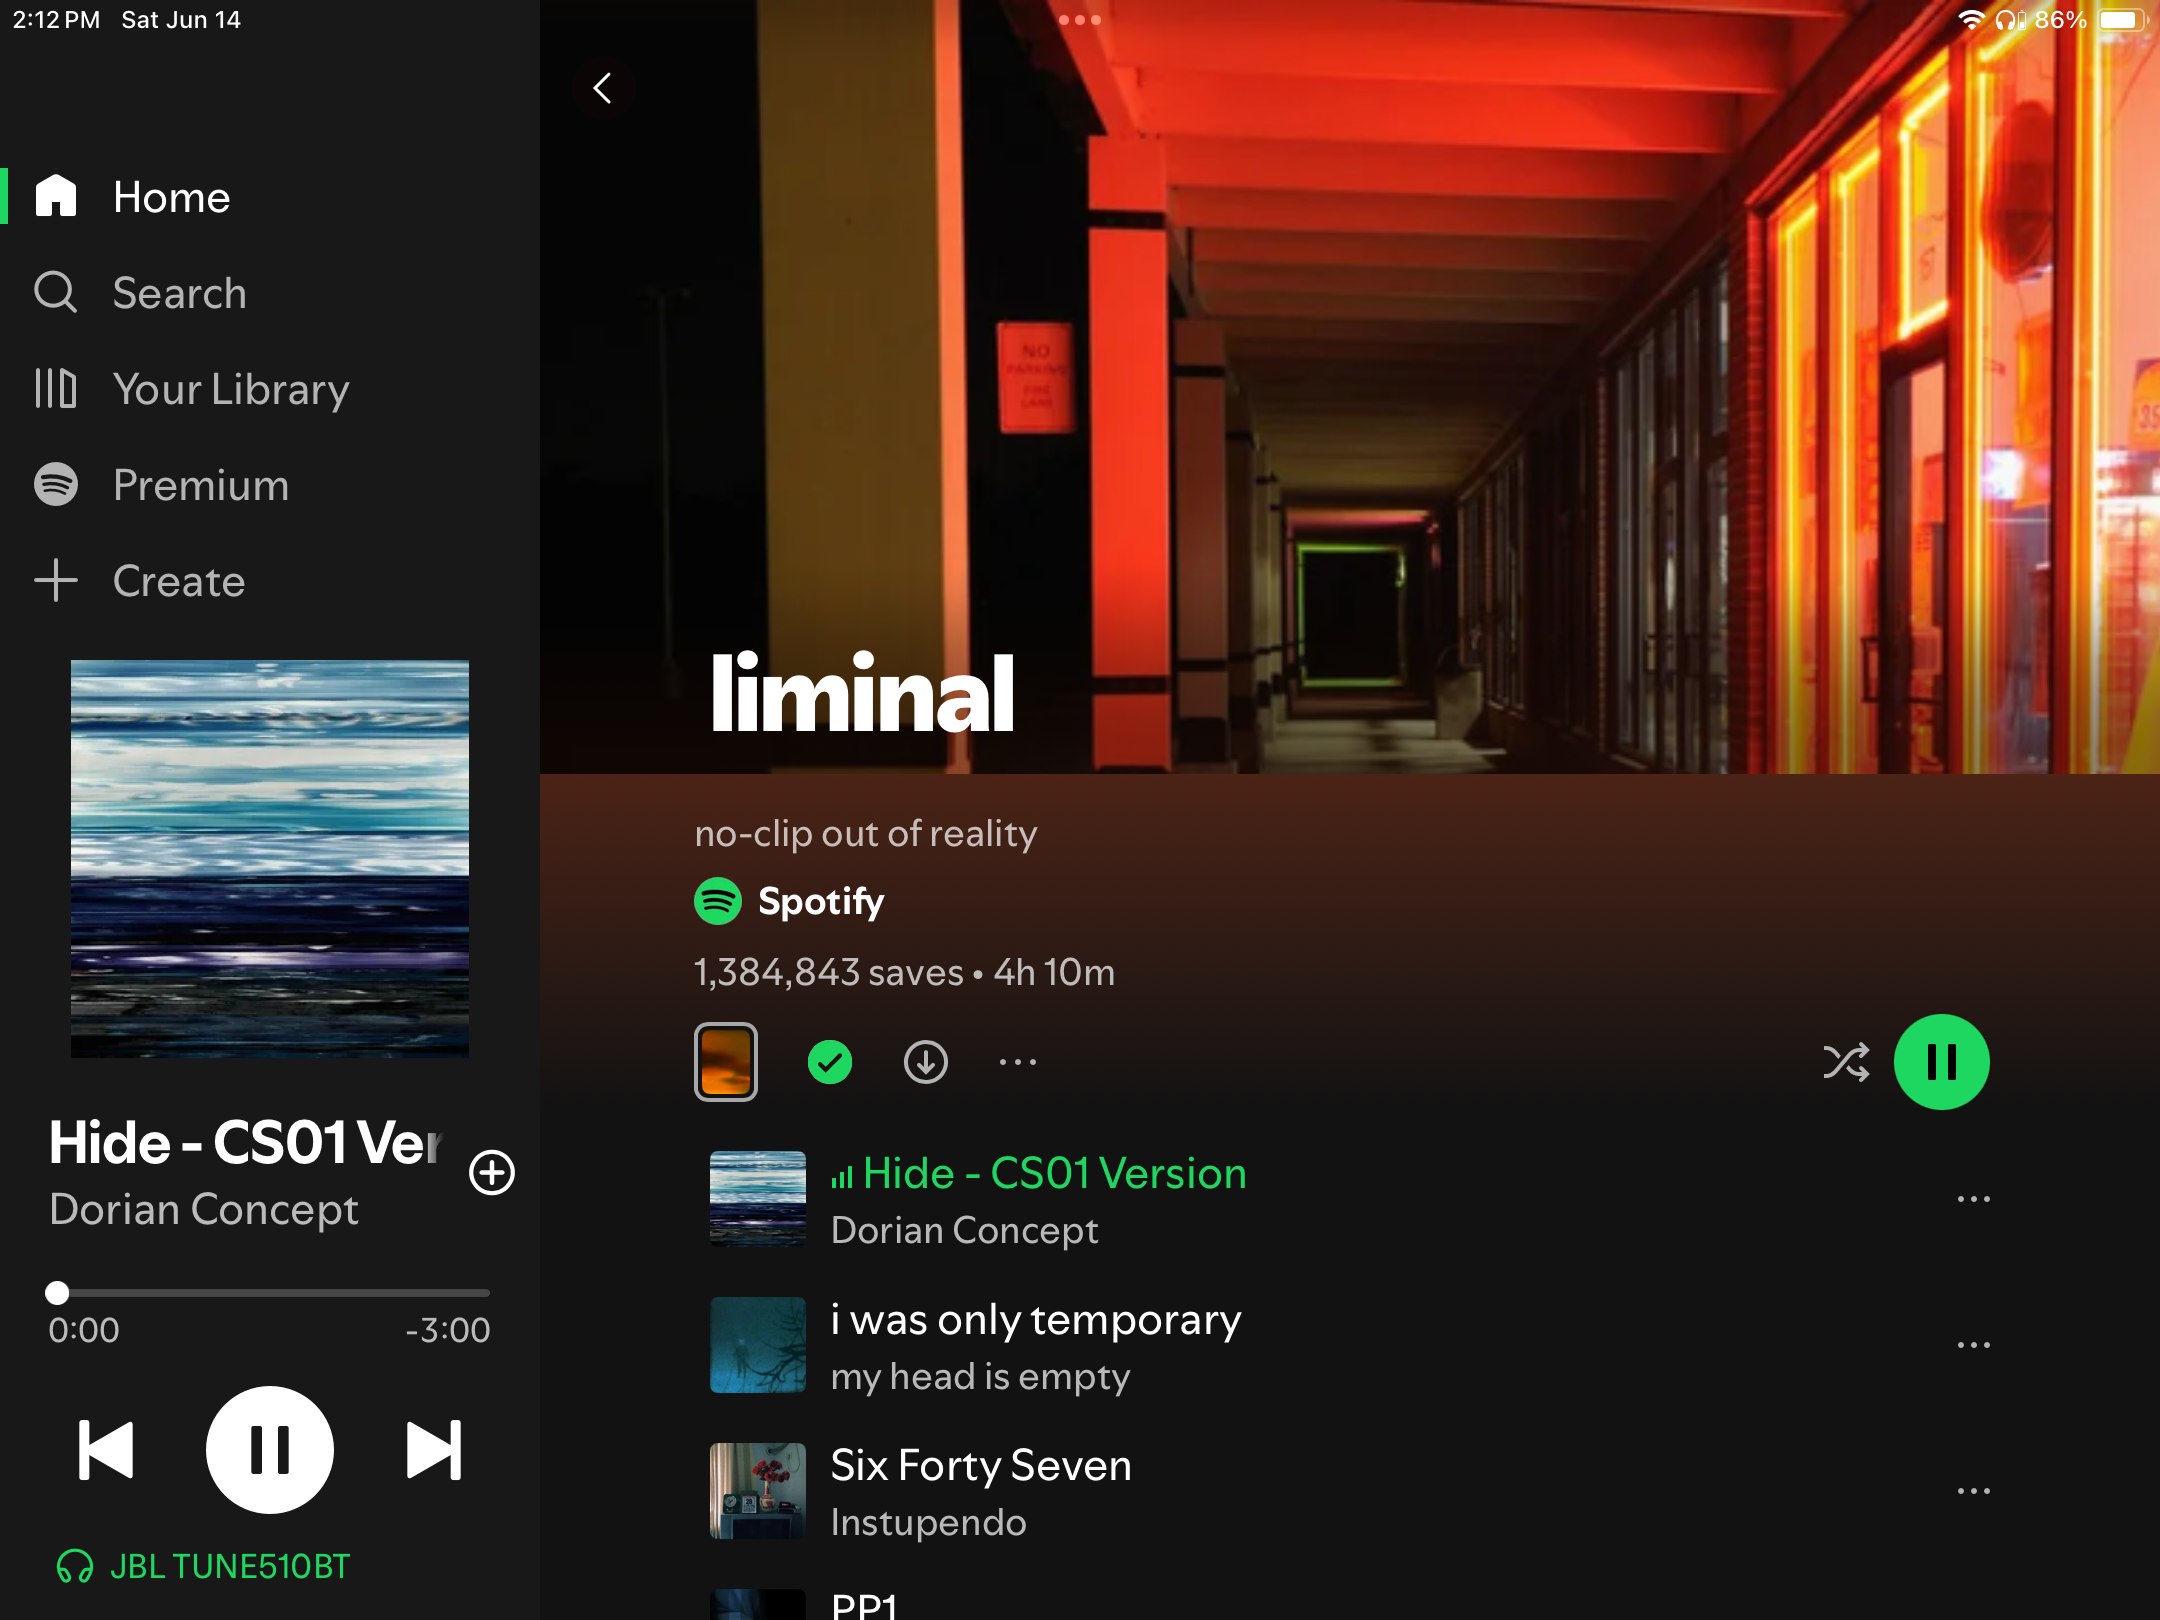
Task: Toggle shuffle for the playlist
Action: [1846, 1062]
